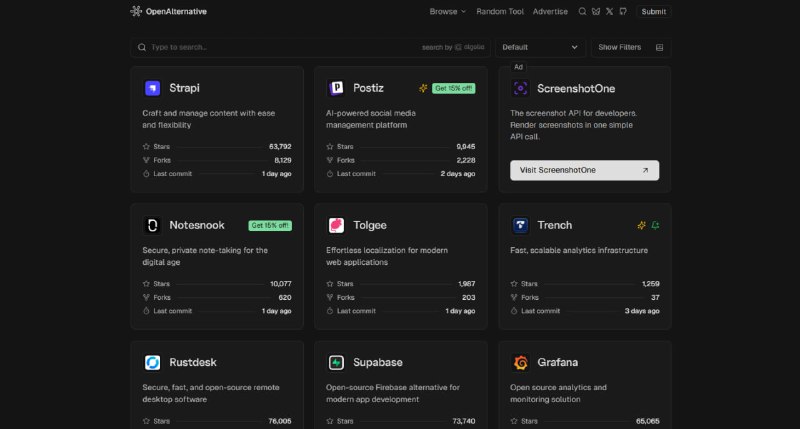Toggle Show Filters

[x=631, y=47]
